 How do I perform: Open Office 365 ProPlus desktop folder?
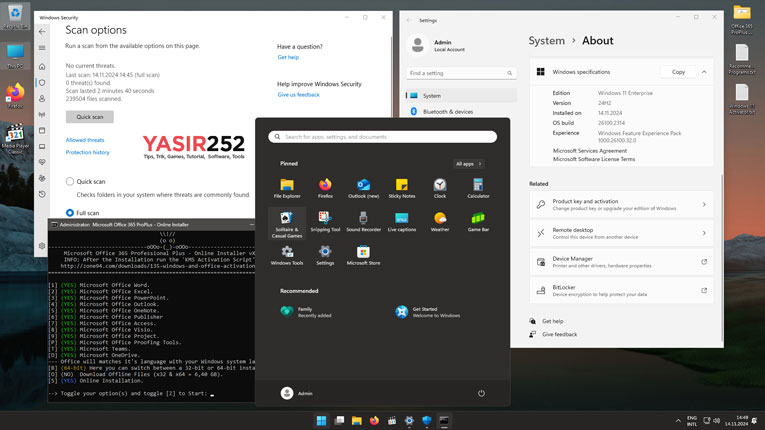pos(742,20)
